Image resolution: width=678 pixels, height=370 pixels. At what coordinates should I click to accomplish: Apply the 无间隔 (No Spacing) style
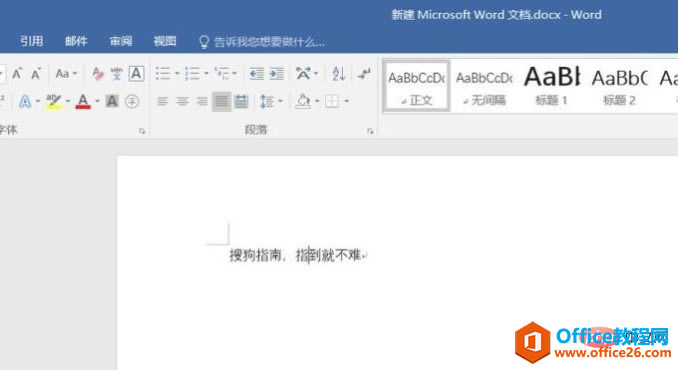click(x=484, y=87)
